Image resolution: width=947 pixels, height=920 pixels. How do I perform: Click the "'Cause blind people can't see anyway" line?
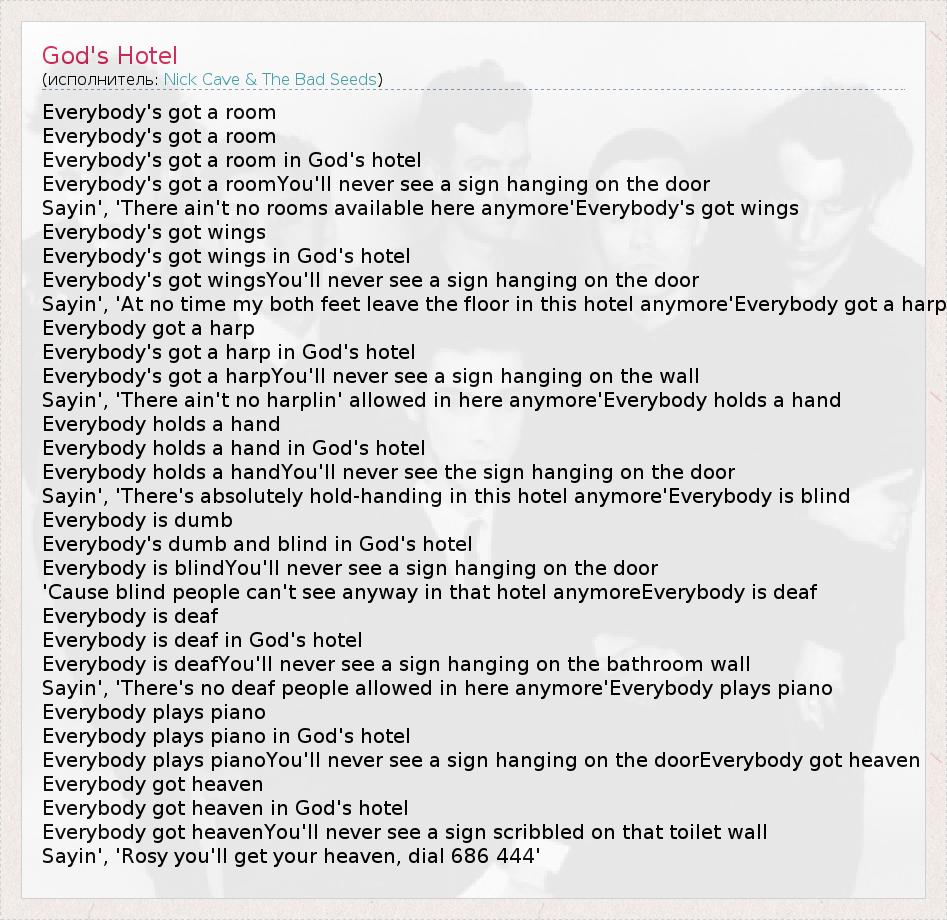(x=429, y=592)
